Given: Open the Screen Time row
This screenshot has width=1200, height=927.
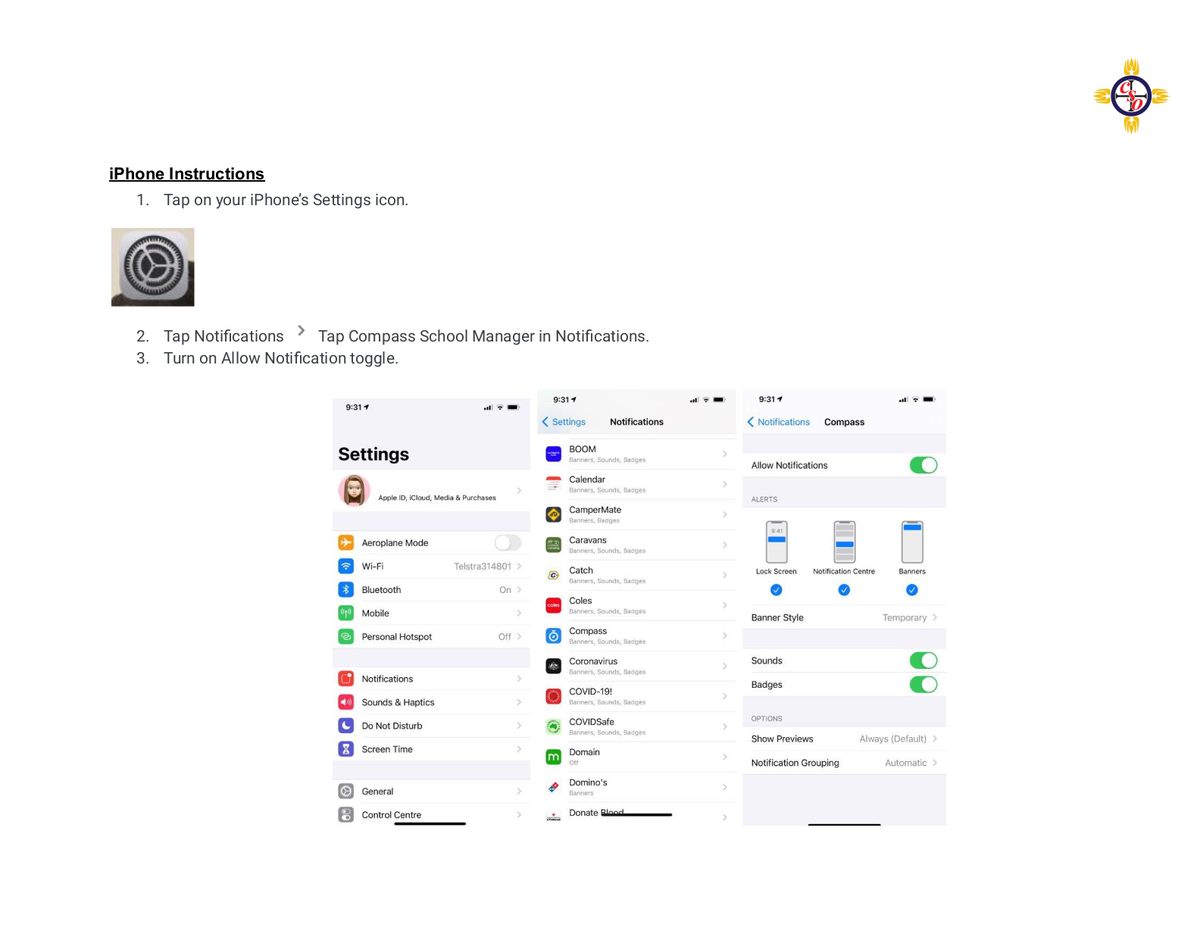Looking at the screenshot, I should coord(431,749).
